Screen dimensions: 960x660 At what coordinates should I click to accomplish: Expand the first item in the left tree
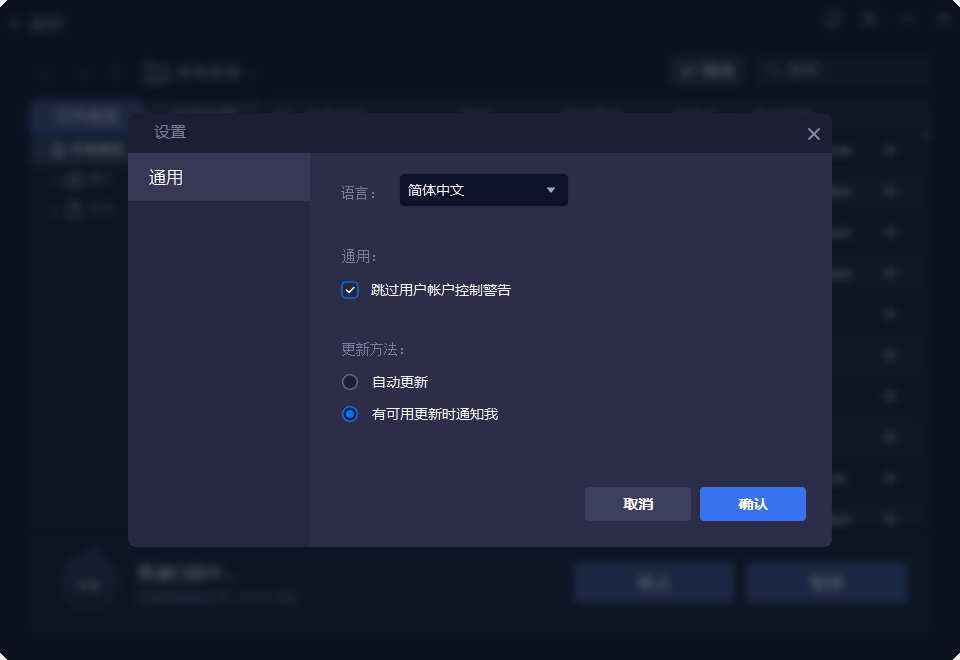click(x=55, y=178)
